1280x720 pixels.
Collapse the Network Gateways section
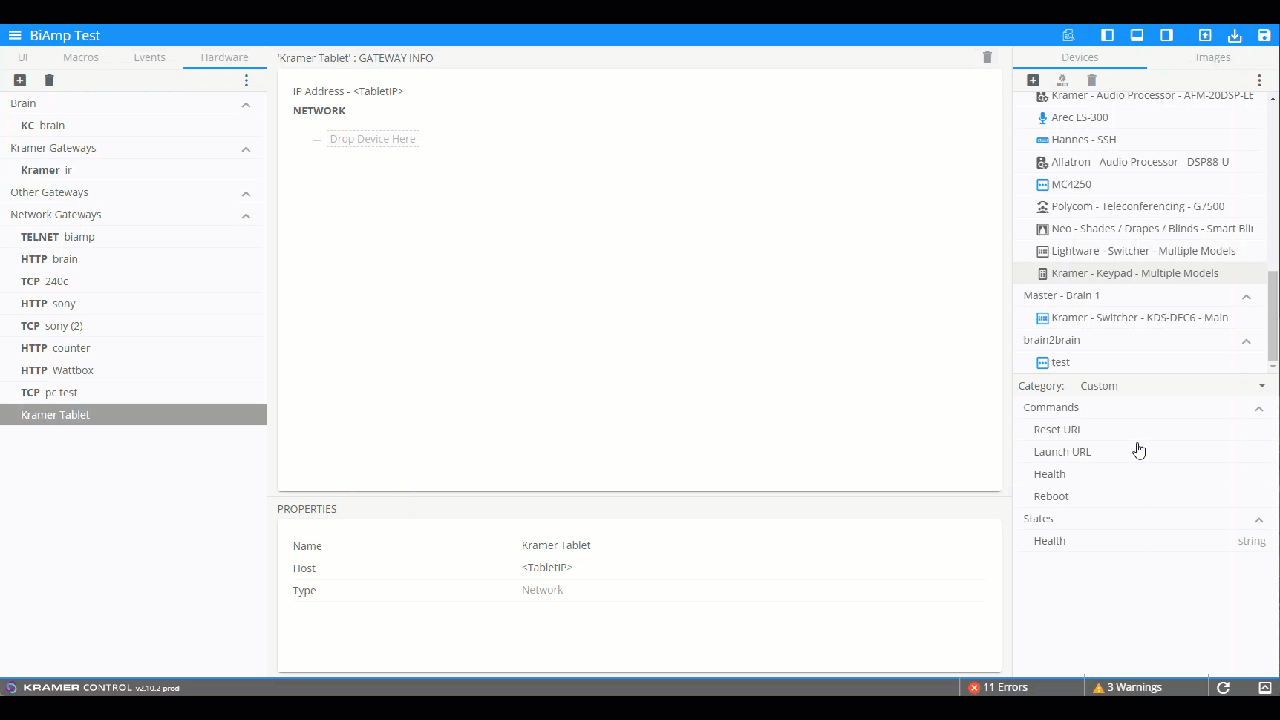pos(246,215)
